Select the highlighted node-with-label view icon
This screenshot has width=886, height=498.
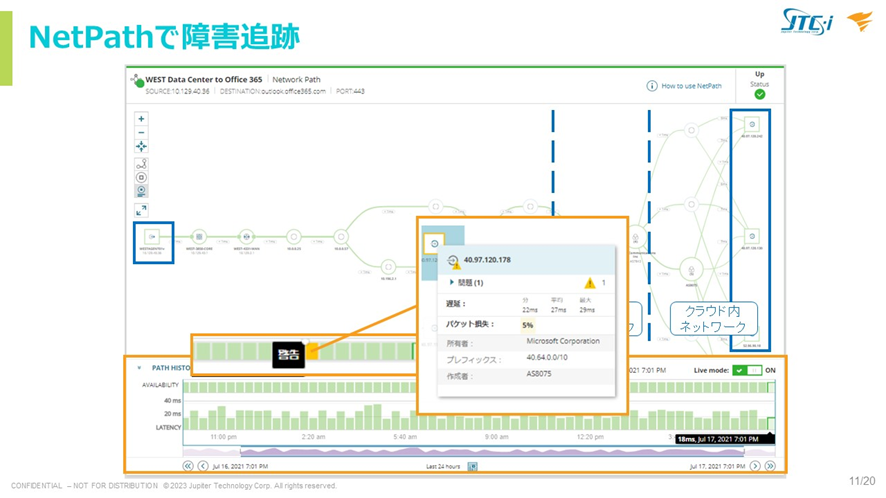[141, 191]
